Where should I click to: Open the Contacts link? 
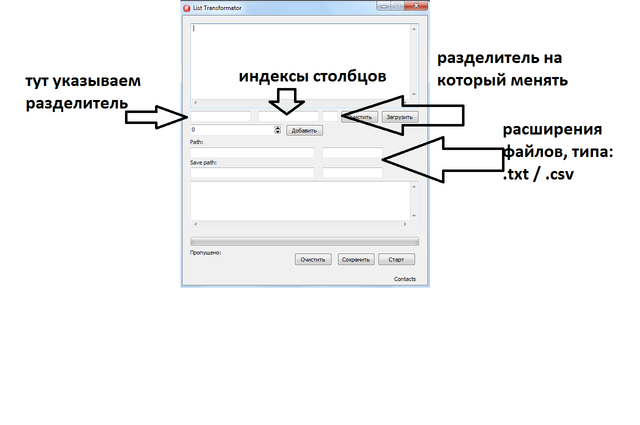(x=405, y=279)
